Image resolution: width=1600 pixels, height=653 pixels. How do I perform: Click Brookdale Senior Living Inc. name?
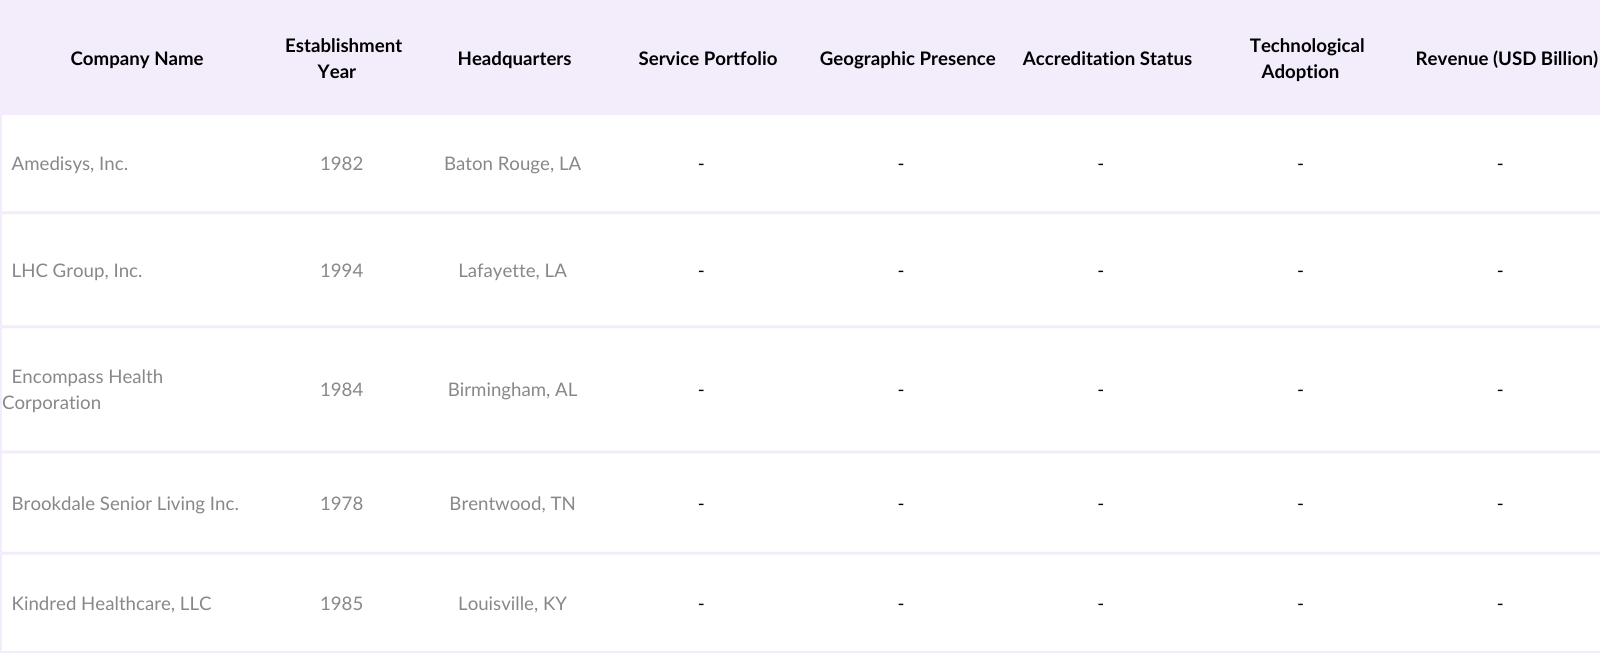pos(125,504)
